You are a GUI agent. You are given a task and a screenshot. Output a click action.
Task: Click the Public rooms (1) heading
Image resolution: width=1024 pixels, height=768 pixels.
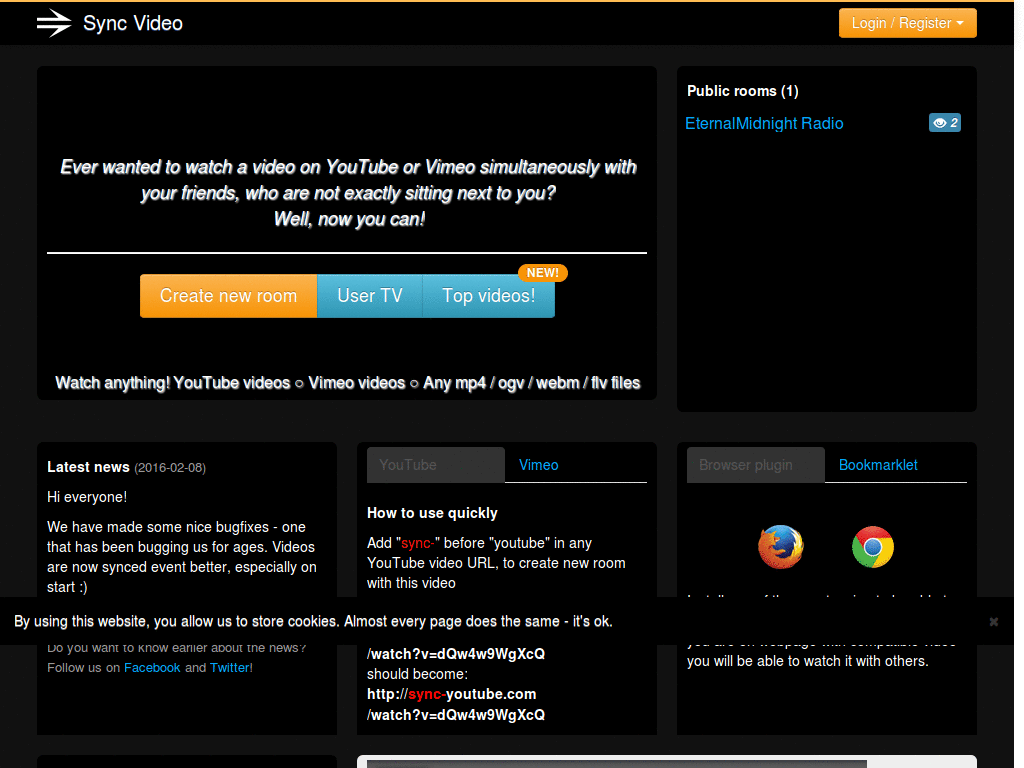click(743, 91)
